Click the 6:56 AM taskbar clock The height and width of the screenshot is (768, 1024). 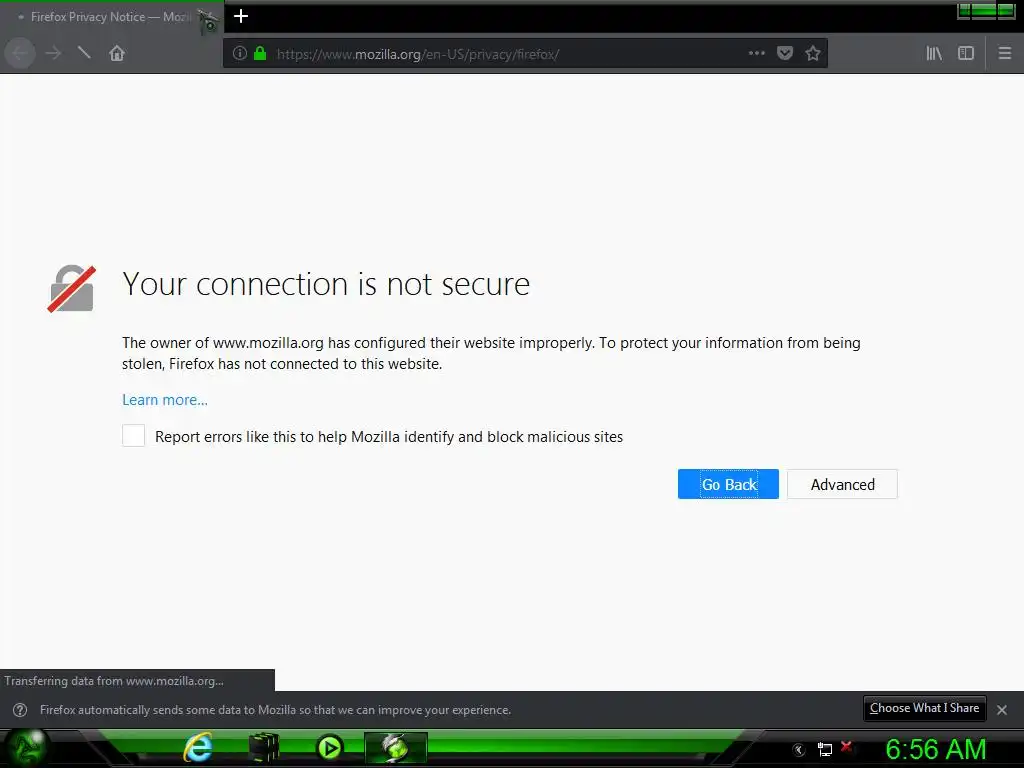[935, 750]
